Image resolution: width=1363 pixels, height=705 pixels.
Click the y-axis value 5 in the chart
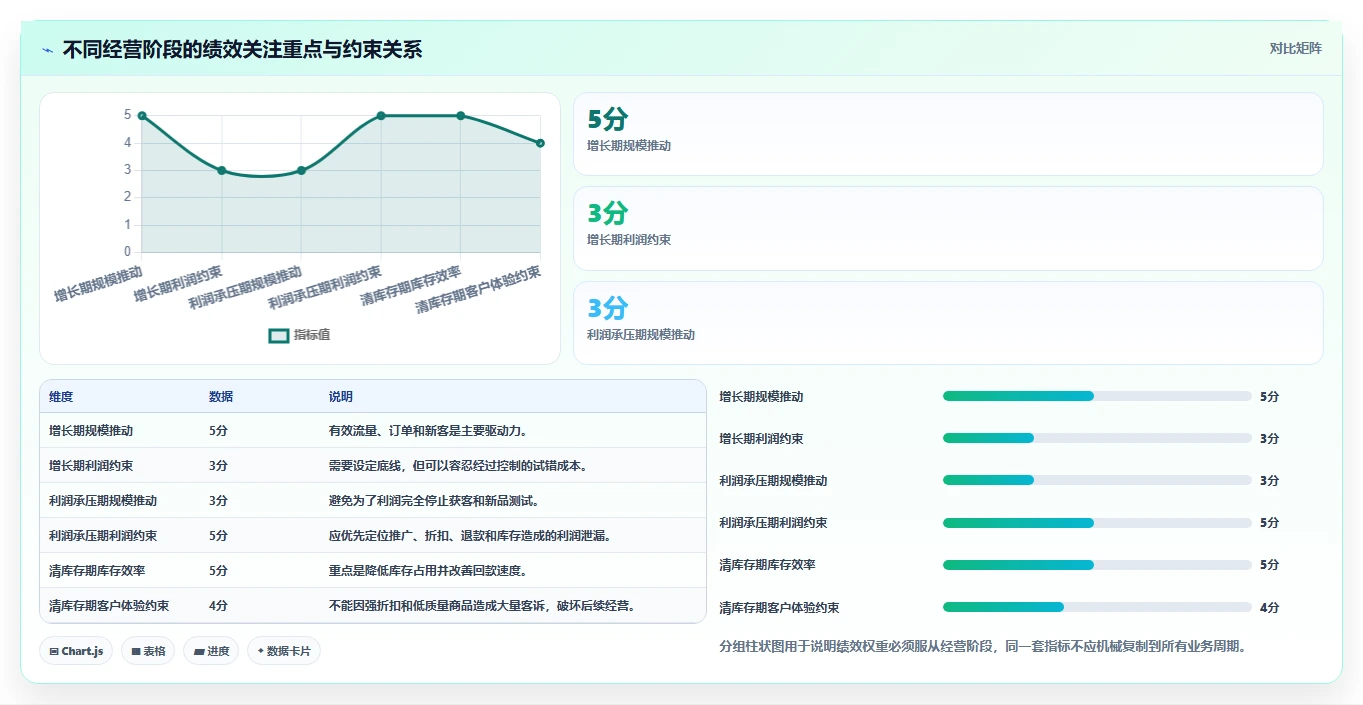[x=128, y=116]
